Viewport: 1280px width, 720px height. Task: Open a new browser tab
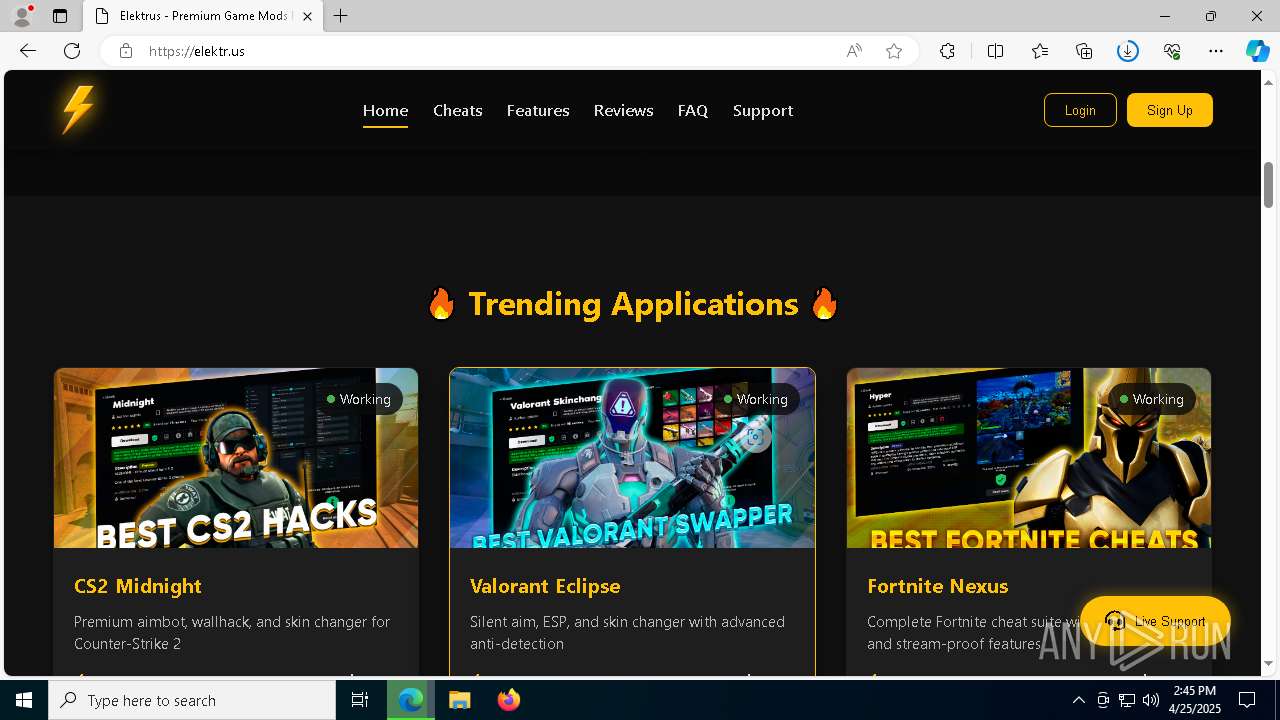(341, 16)
